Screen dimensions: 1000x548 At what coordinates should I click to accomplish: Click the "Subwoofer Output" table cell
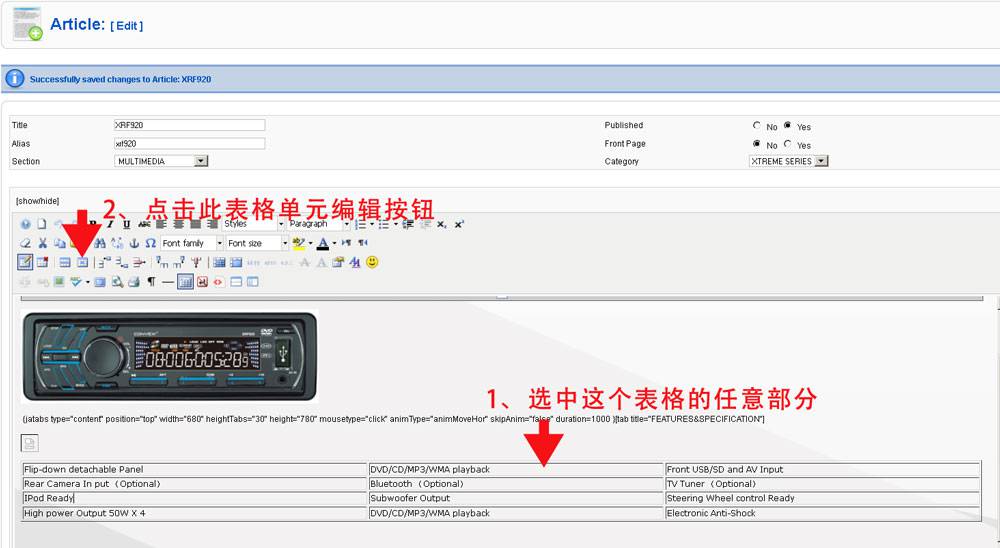point(516,498)
